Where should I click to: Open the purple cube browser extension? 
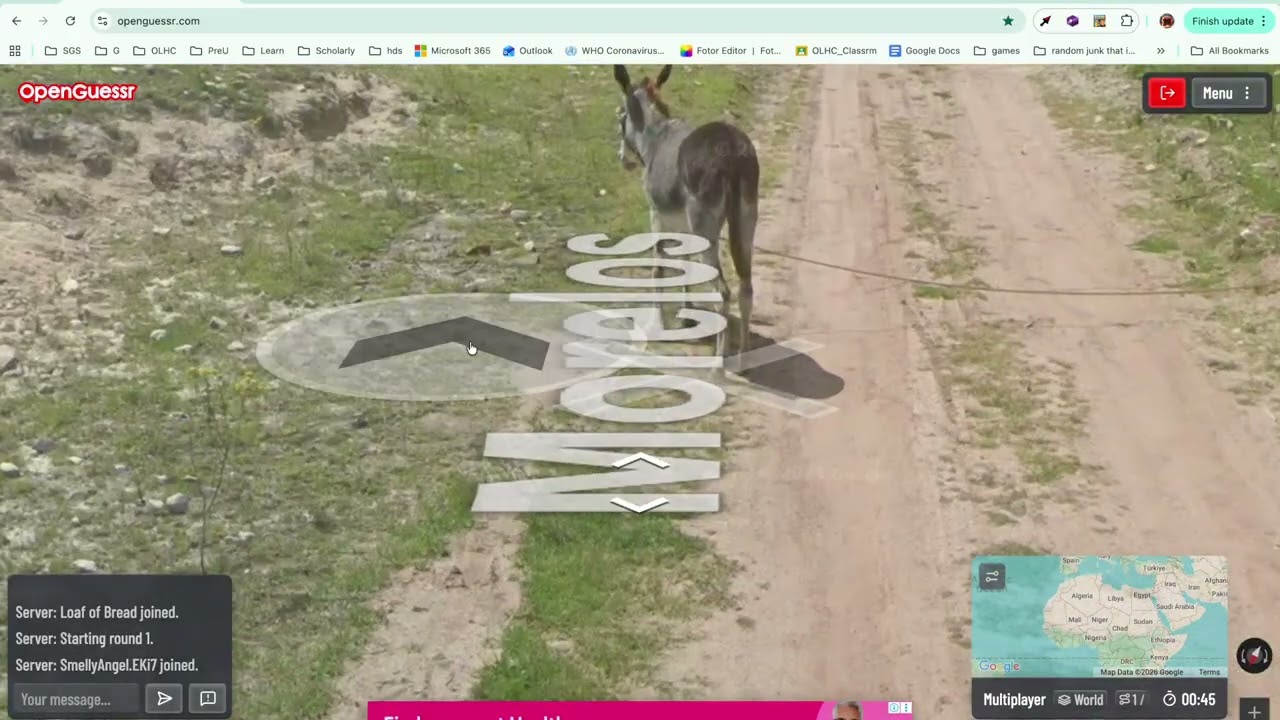point(1072,21)
